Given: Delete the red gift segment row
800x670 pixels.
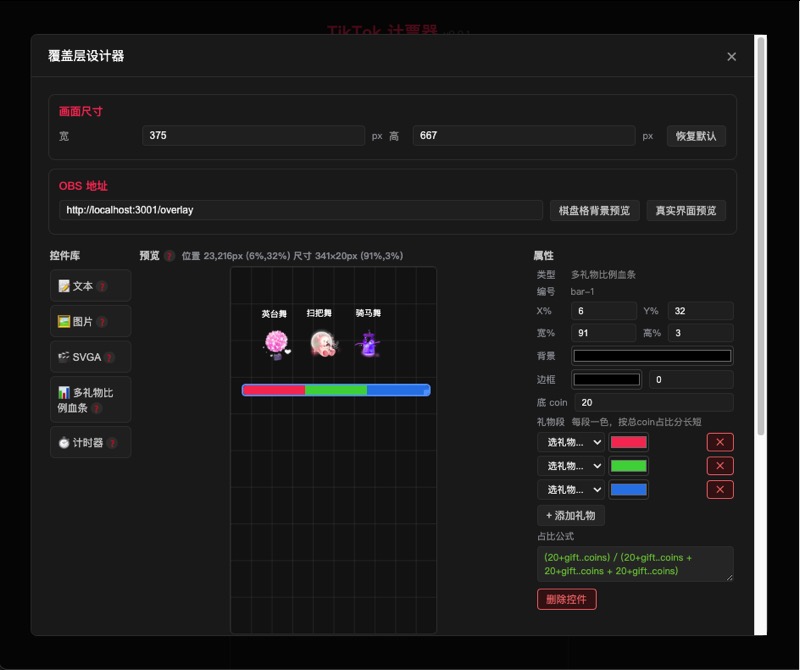Looking at the screenshot, I should tap(720, 442).
